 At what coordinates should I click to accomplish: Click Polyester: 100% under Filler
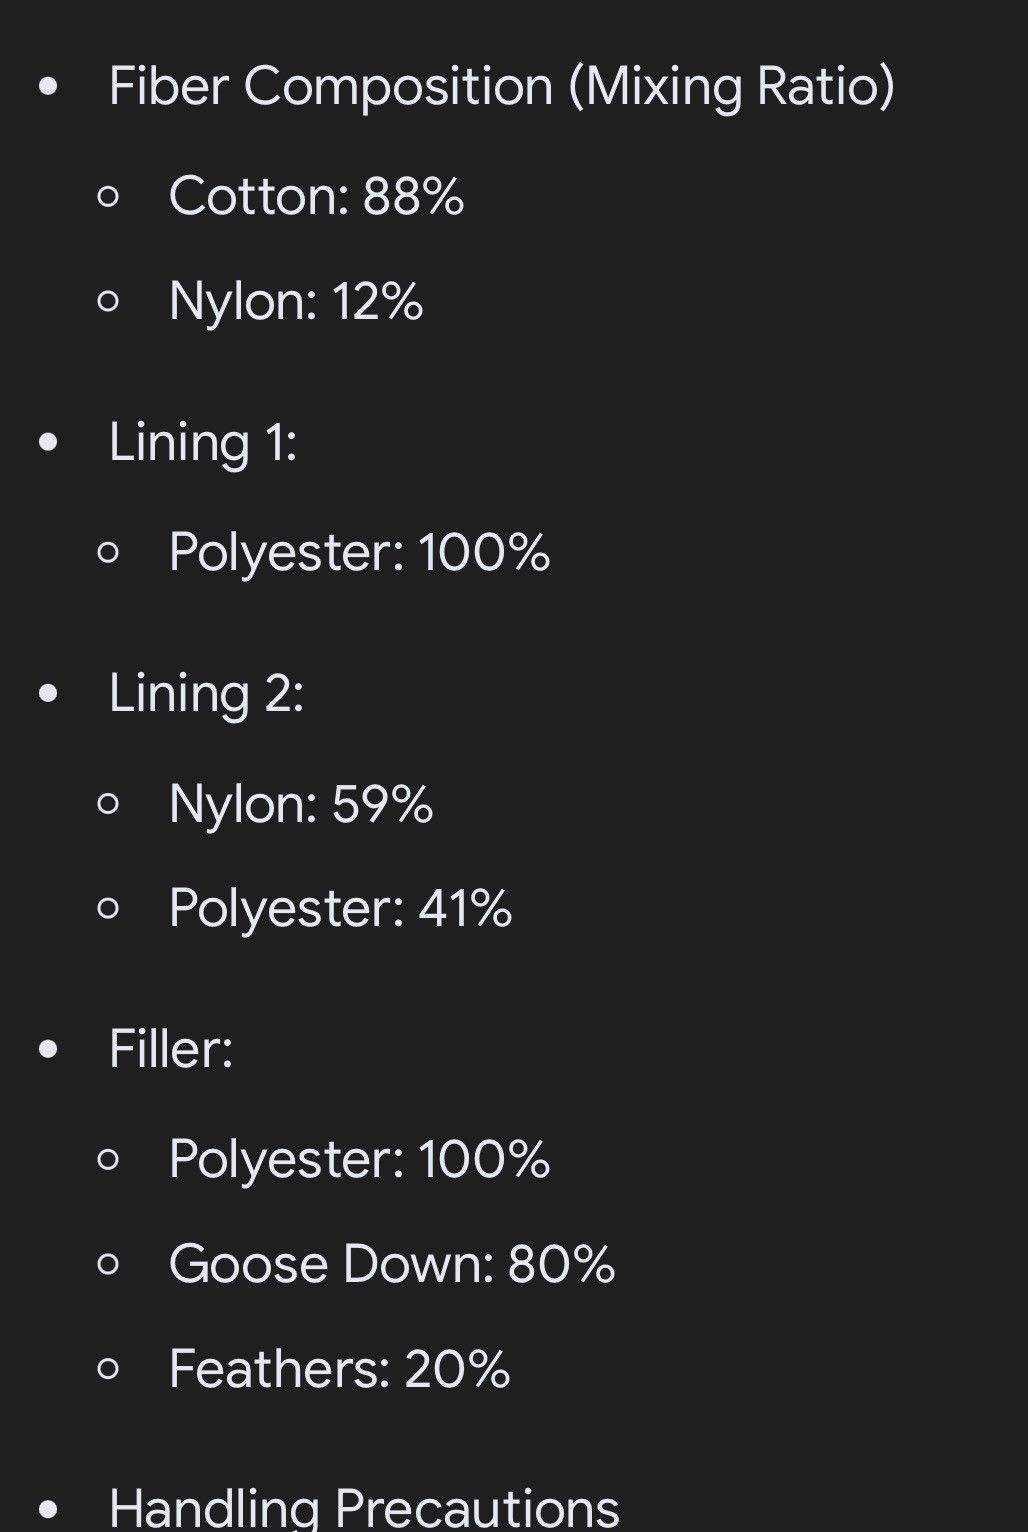(360, 1160)
